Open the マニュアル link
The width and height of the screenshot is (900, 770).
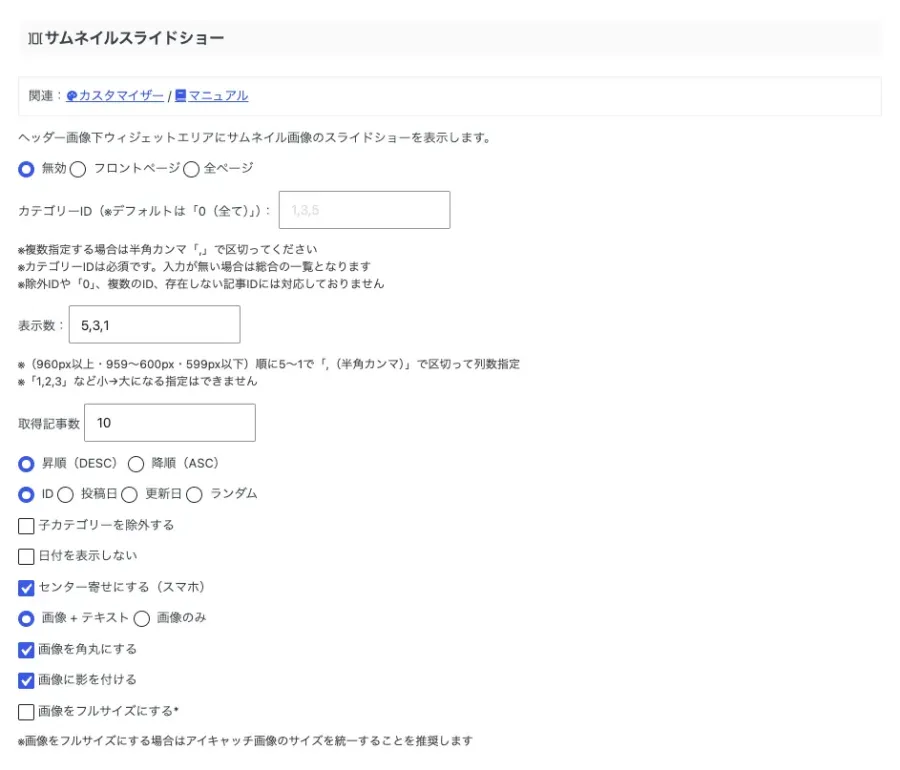pyautogui.click(x=218, y=96)
